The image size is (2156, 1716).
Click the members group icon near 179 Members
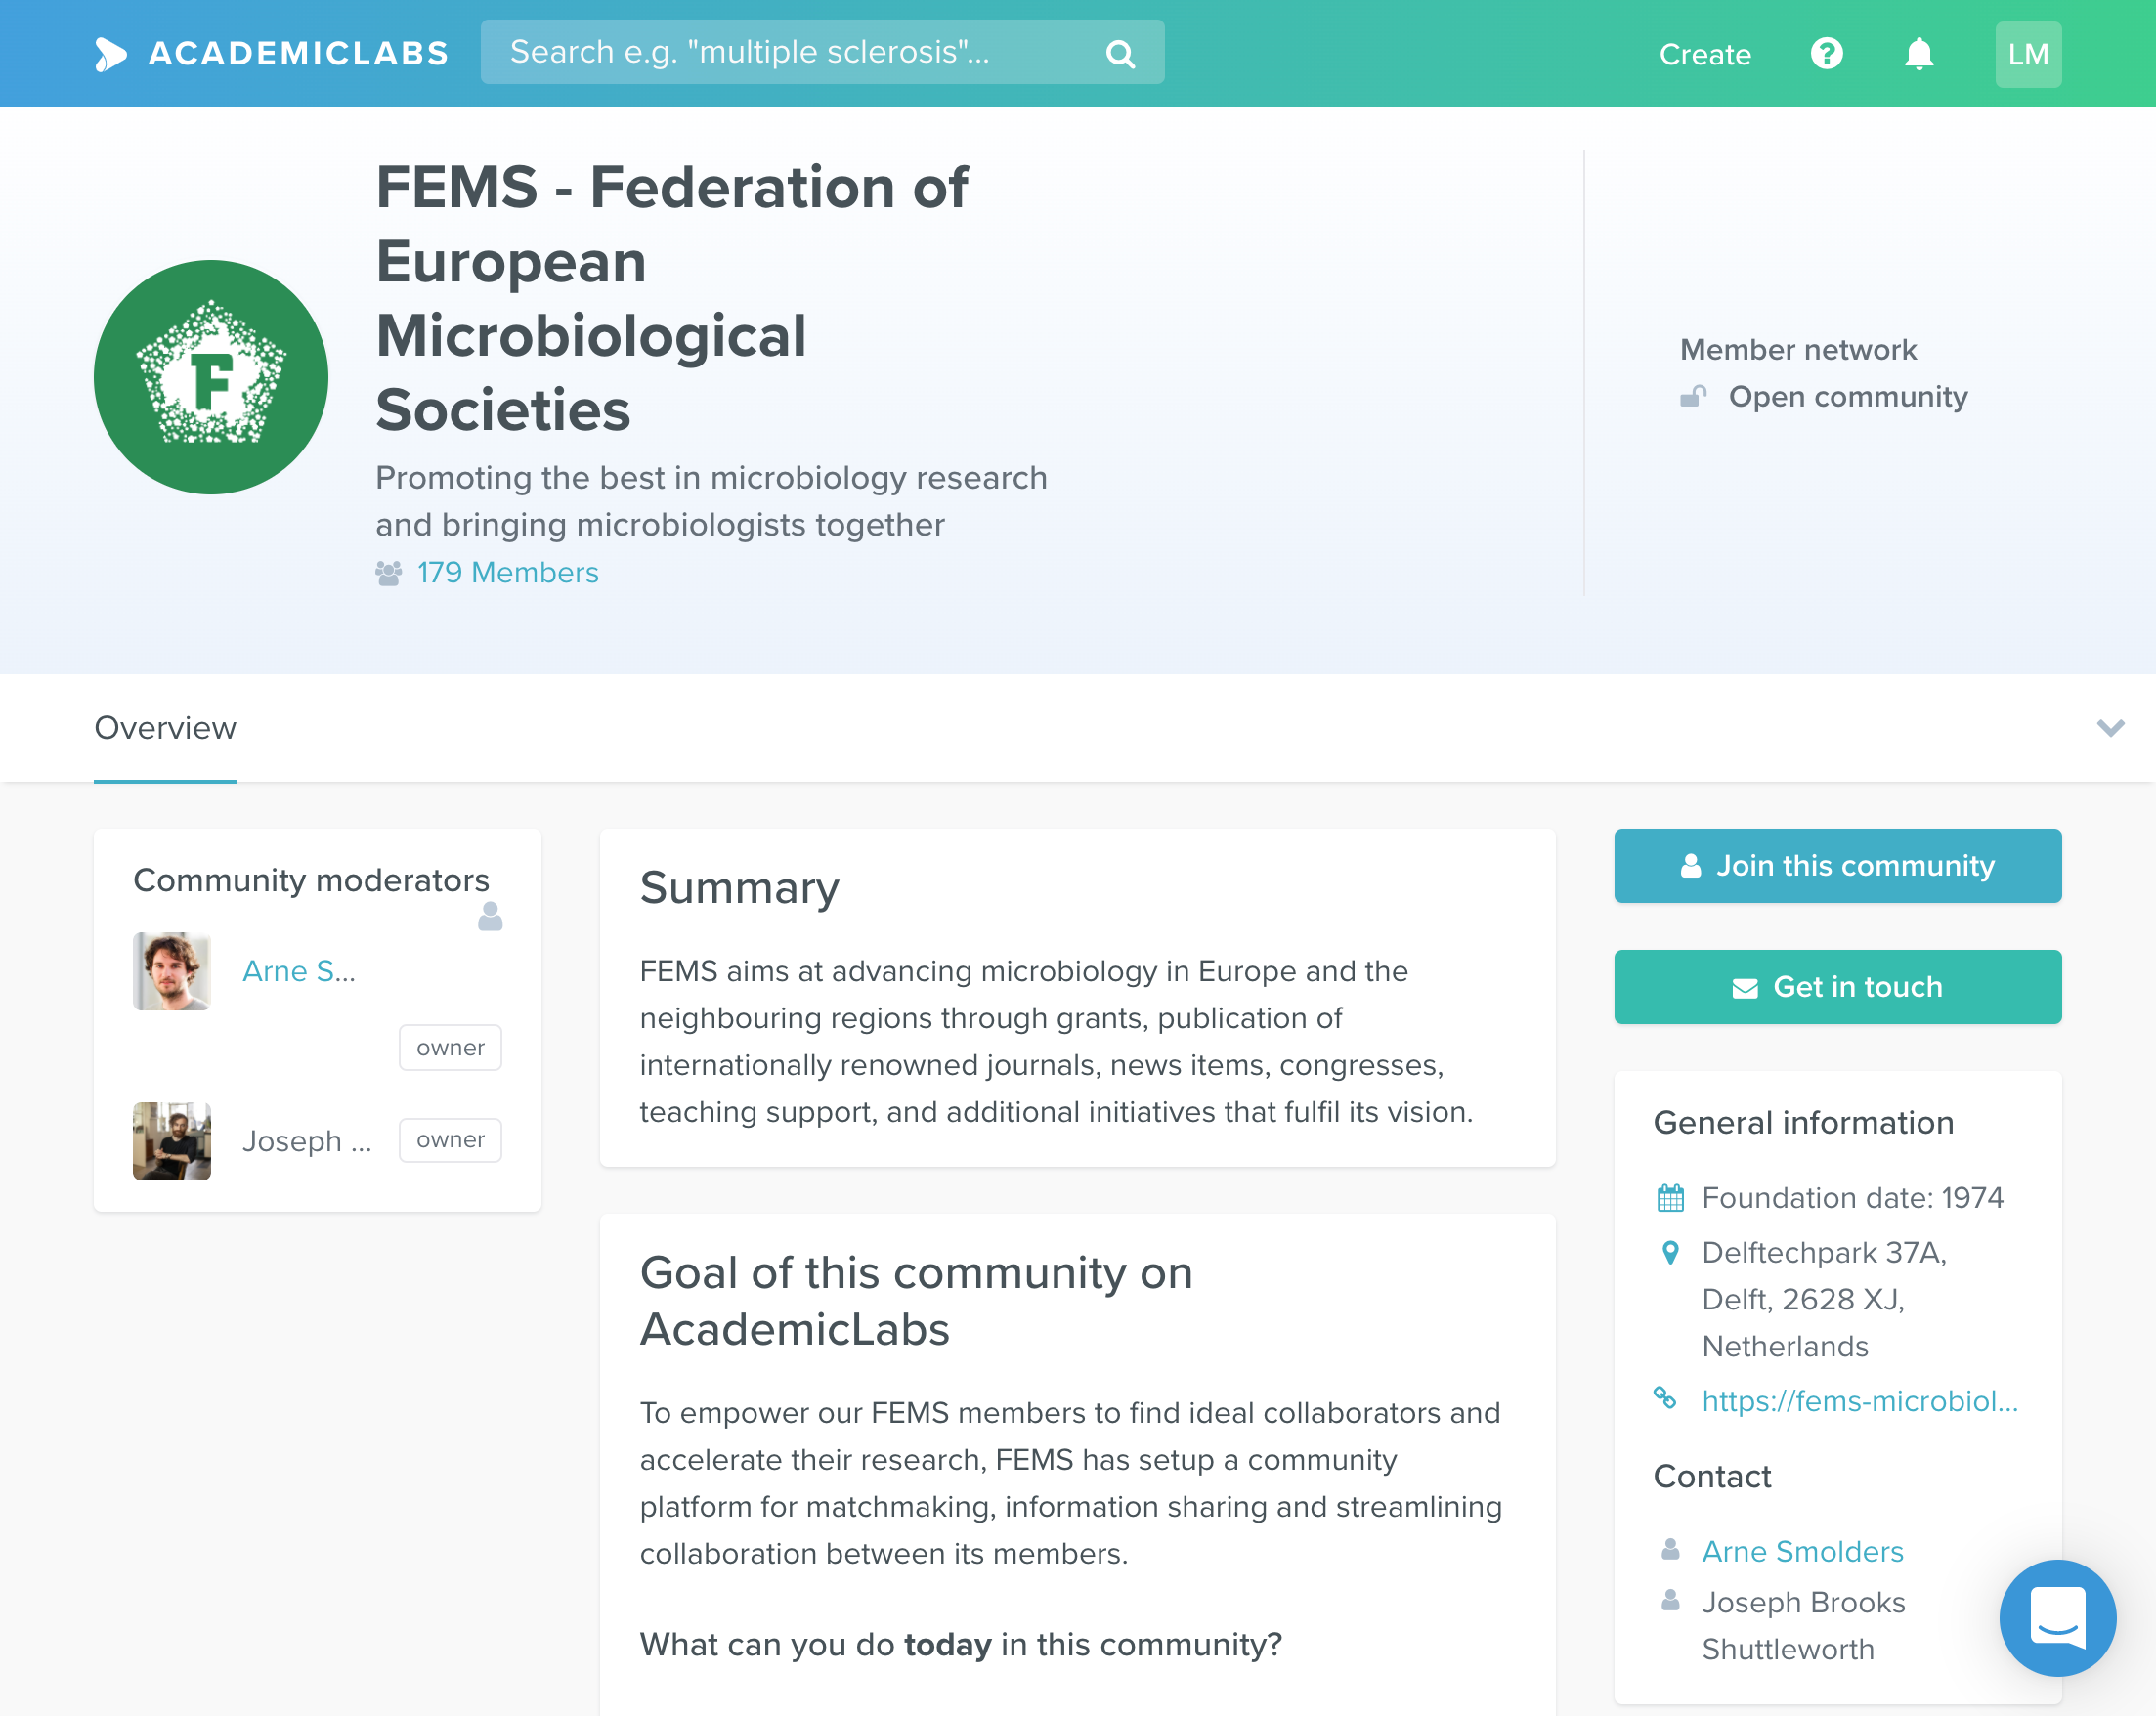389,572
